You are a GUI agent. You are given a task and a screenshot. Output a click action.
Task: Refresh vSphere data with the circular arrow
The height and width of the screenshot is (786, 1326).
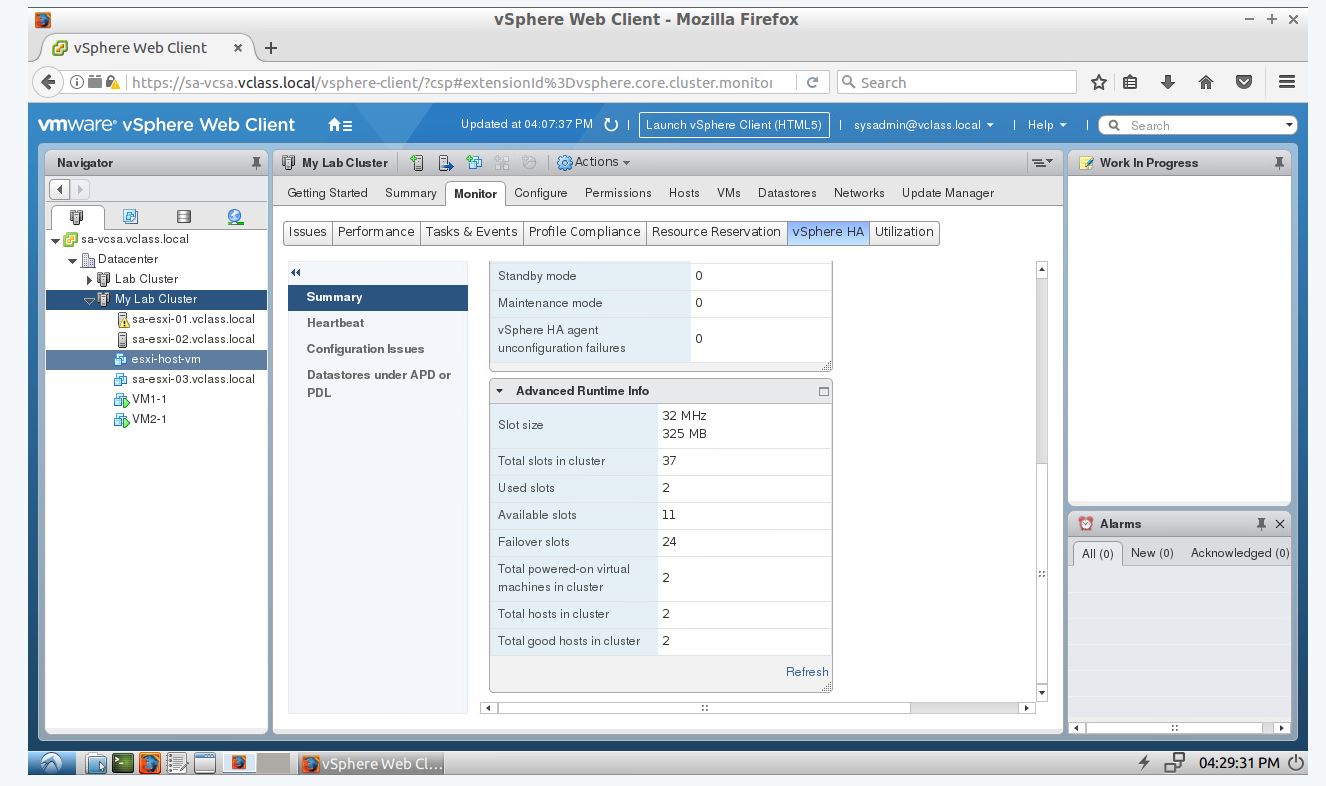611,125
